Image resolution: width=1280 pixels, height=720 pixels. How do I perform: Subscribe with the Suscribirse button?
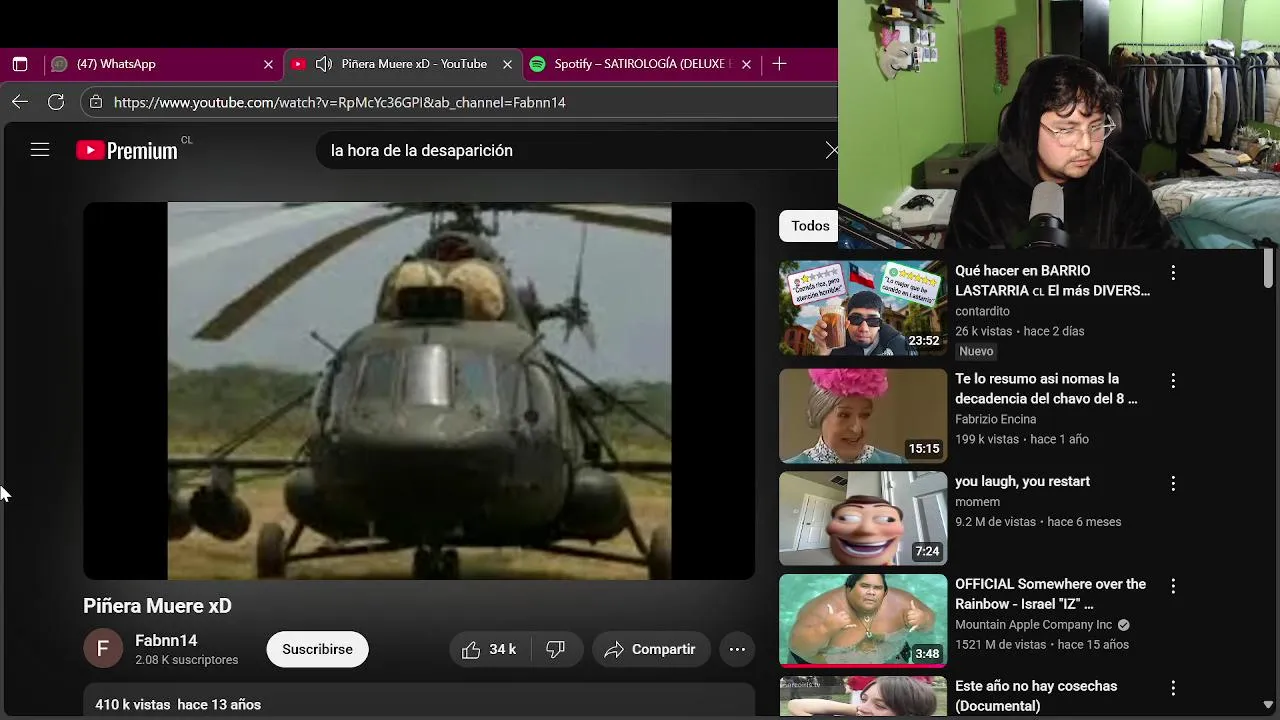click(317, 649)
